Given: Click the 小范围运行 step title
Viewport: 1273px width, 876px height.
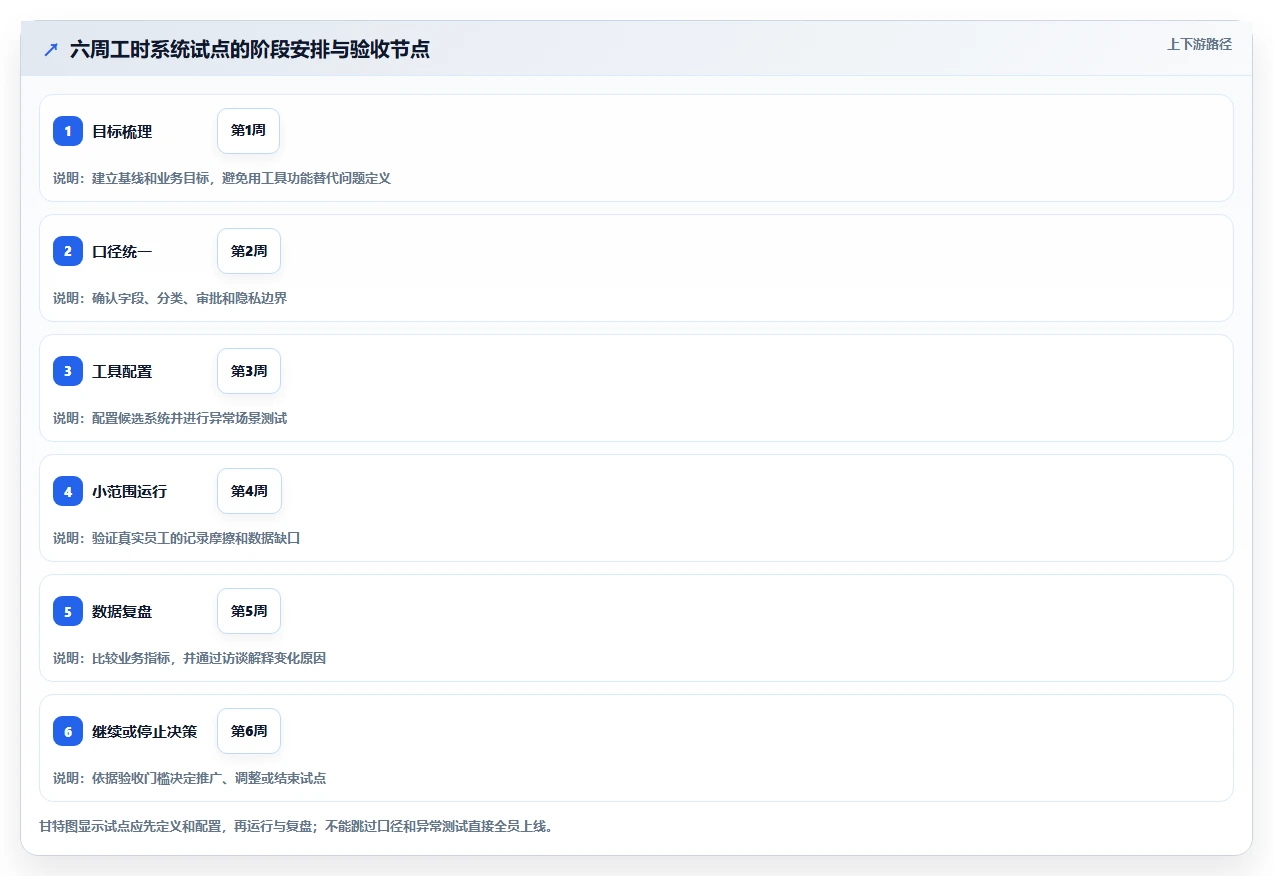Looking at the screenshot, I should click(130, 491).
